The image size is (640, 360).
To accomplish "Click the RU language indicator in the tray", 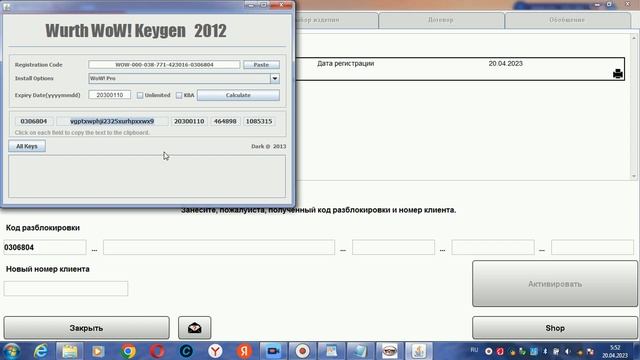I will [x=474, y=350].
